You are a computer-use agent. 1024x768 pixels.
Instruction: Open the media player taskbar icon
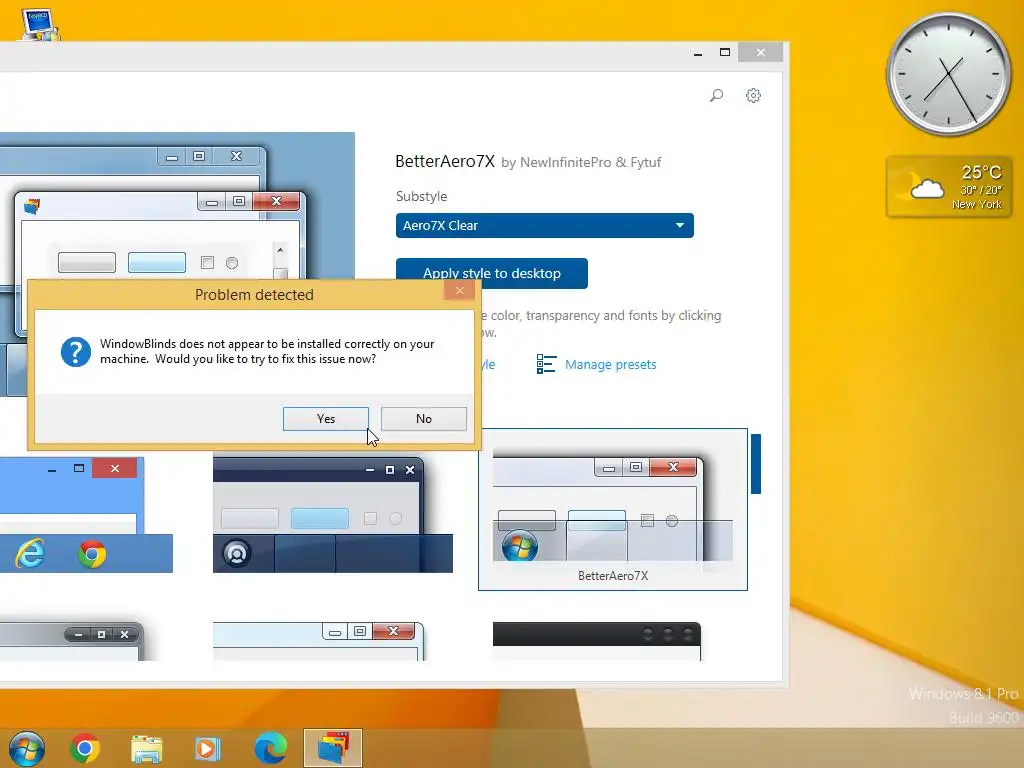(x=208, y=748)
